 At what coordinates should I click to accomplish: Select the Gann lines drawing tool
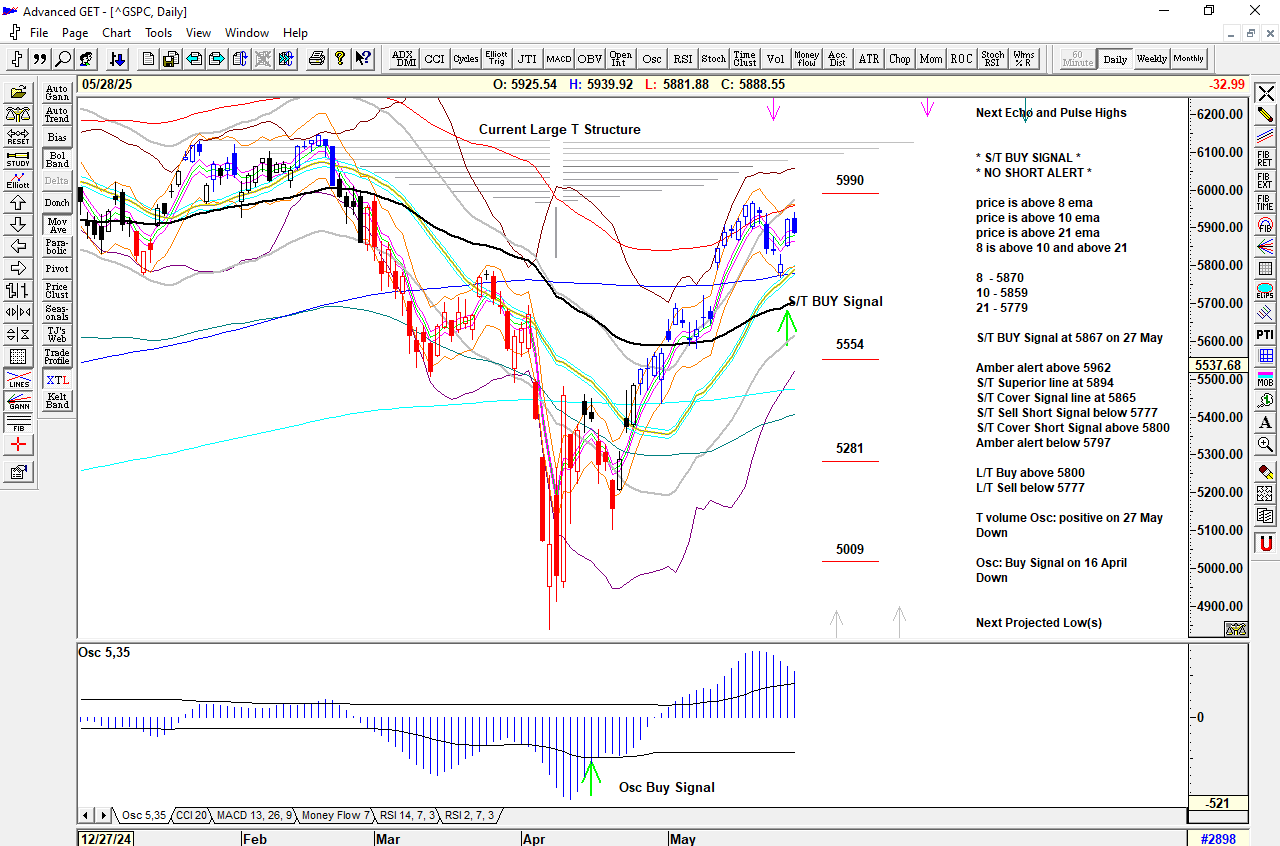18,401
